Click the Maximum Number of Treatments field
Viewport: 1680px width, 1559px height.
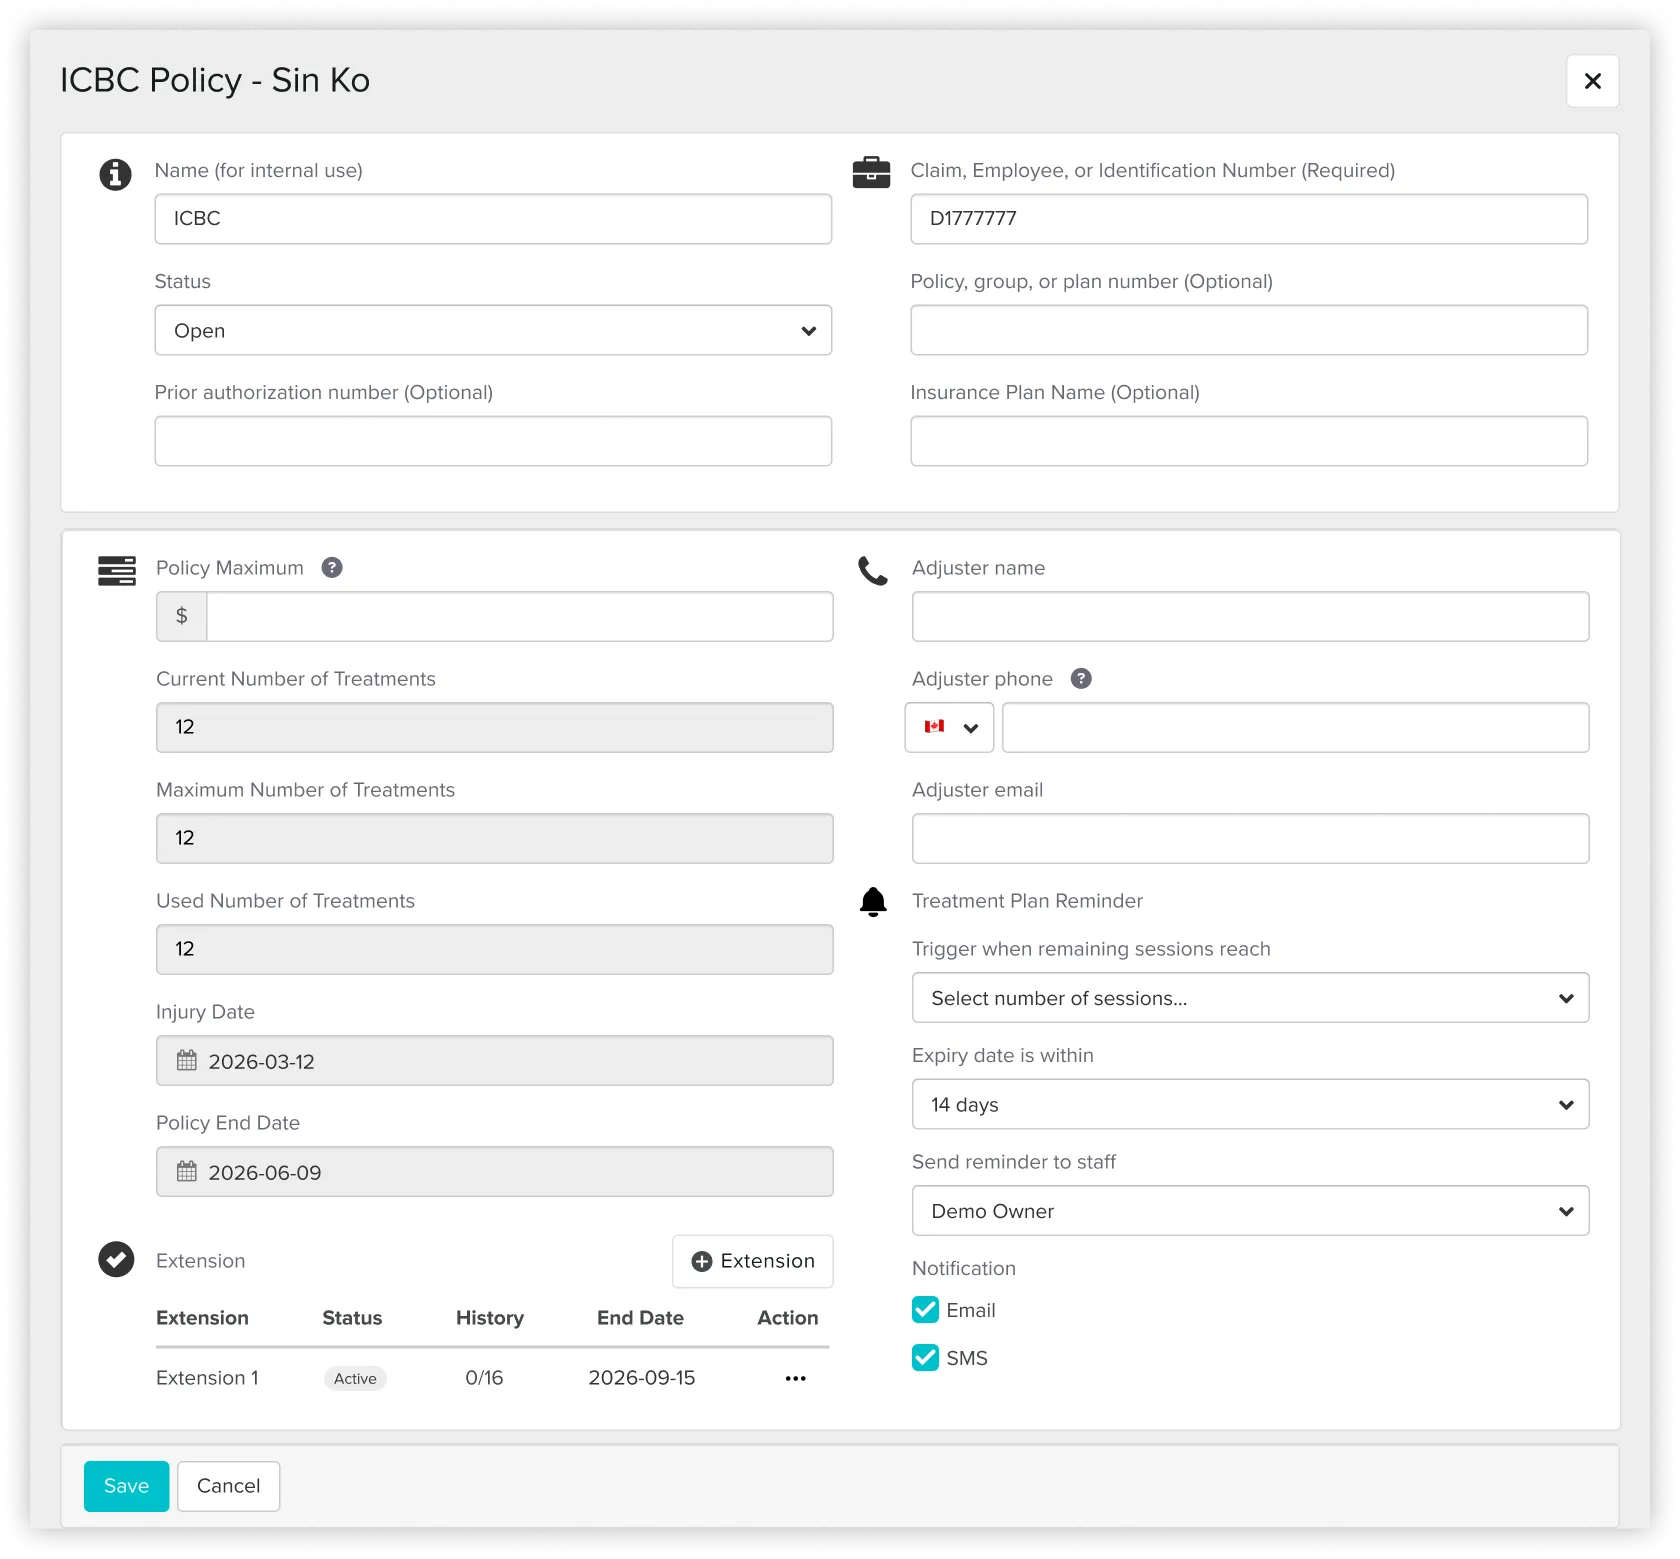[494, 838]
